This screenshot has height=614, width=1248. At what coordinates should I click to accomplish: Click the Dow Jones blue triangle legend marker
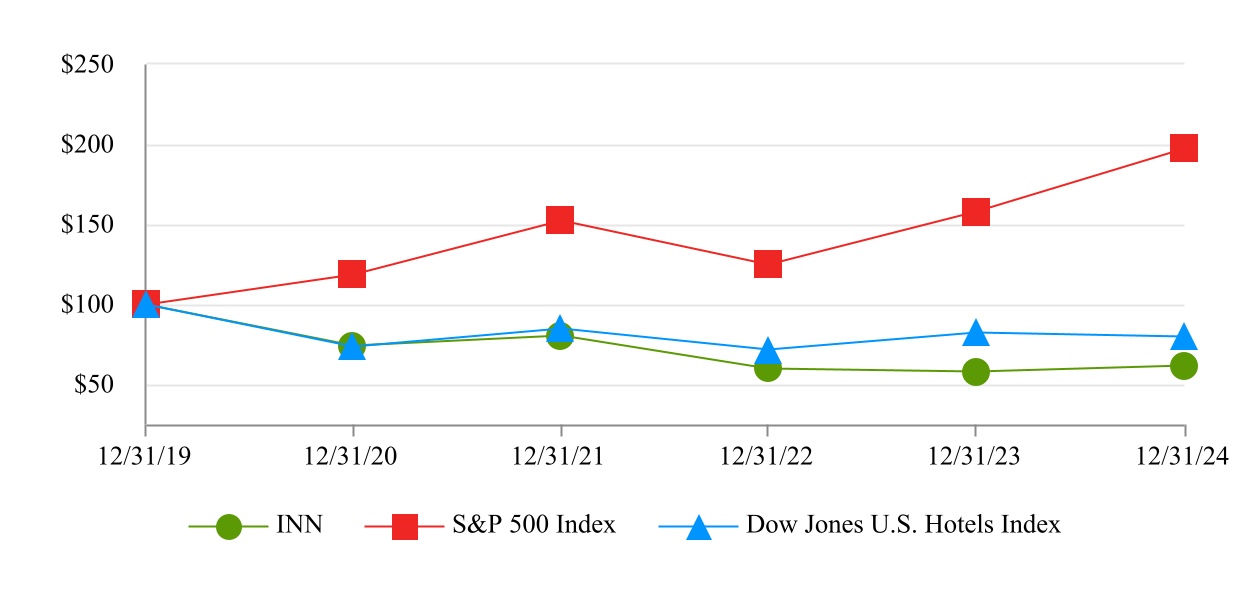point(698,527)
